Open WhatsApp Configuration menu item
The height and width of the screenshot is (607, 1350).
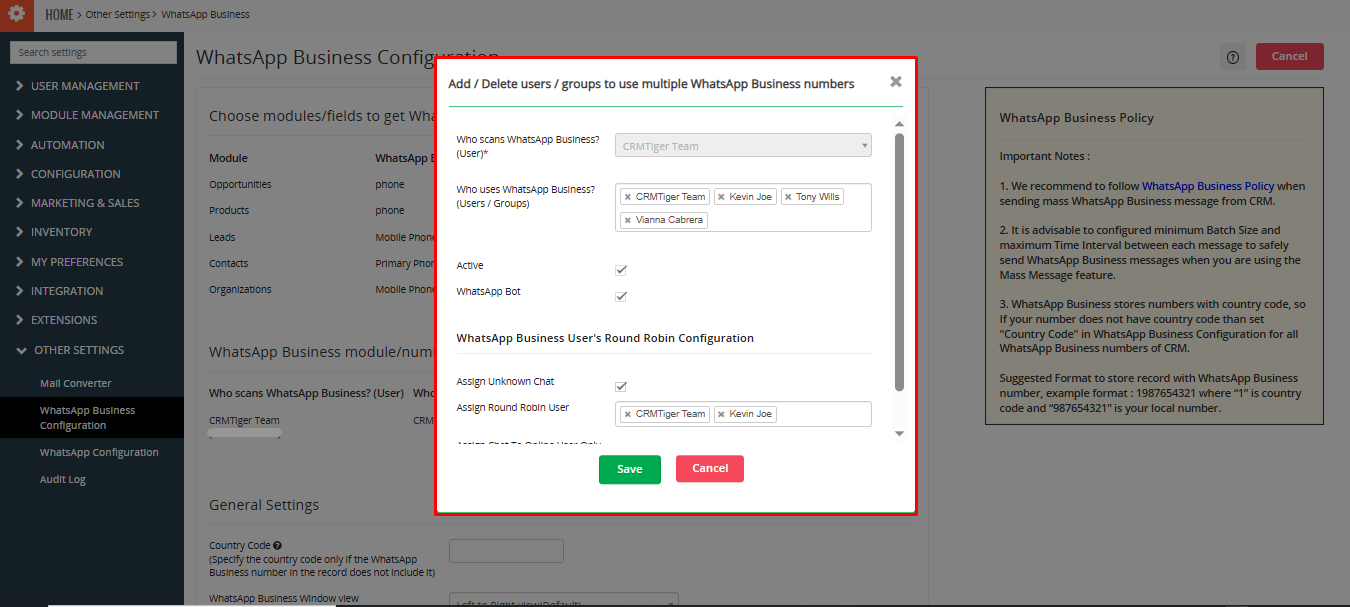99,452
